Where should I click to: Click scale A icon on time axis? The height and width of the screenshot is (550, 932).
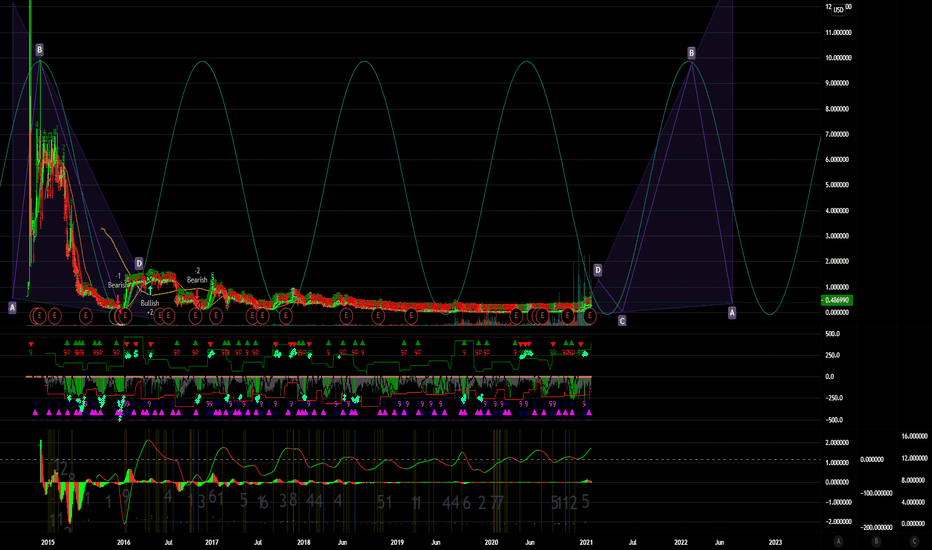[x=838, y=541]
